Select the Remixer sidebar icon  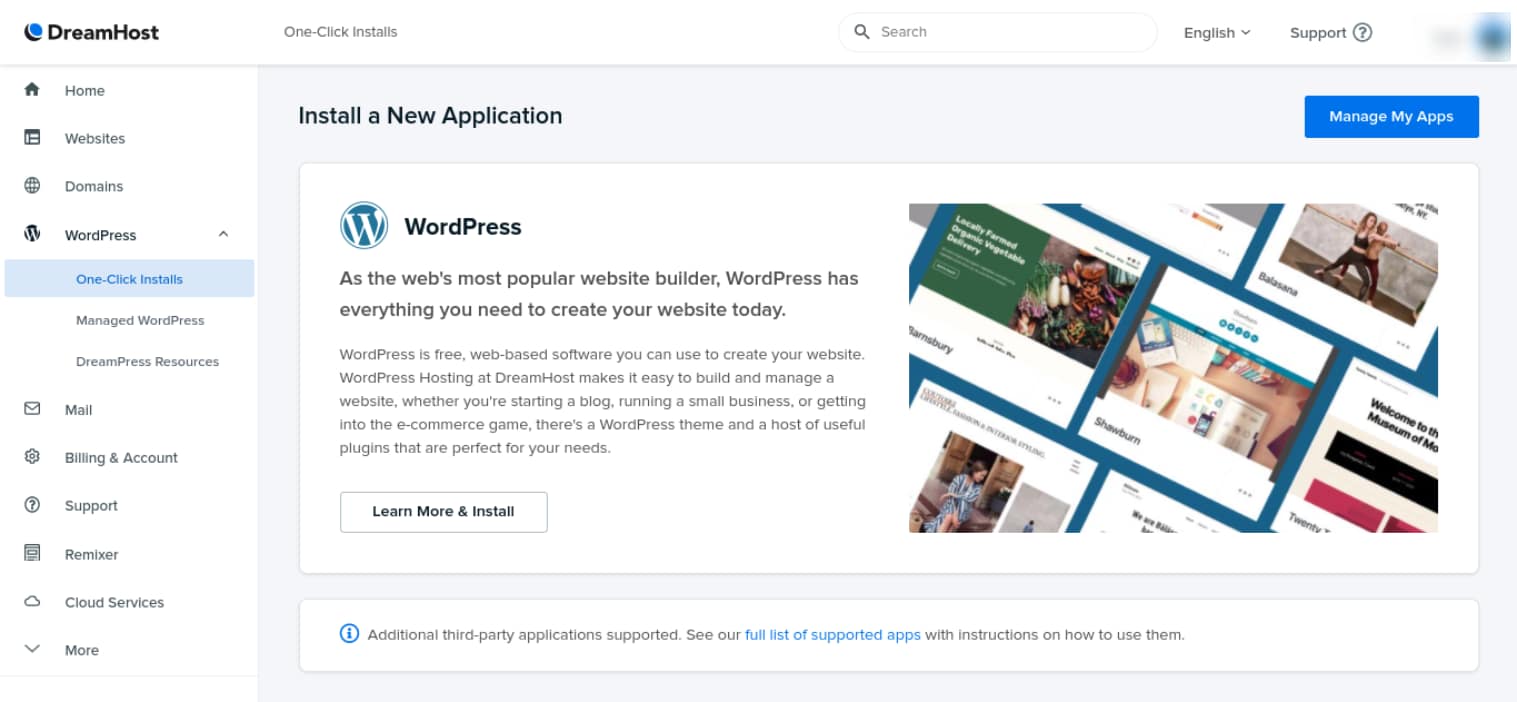31,554
